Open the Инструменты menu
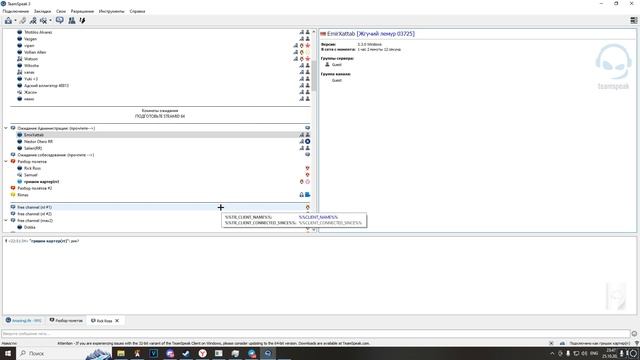This screenshot has height=360, width=640. pyautogui.click(x=111, y=11)
